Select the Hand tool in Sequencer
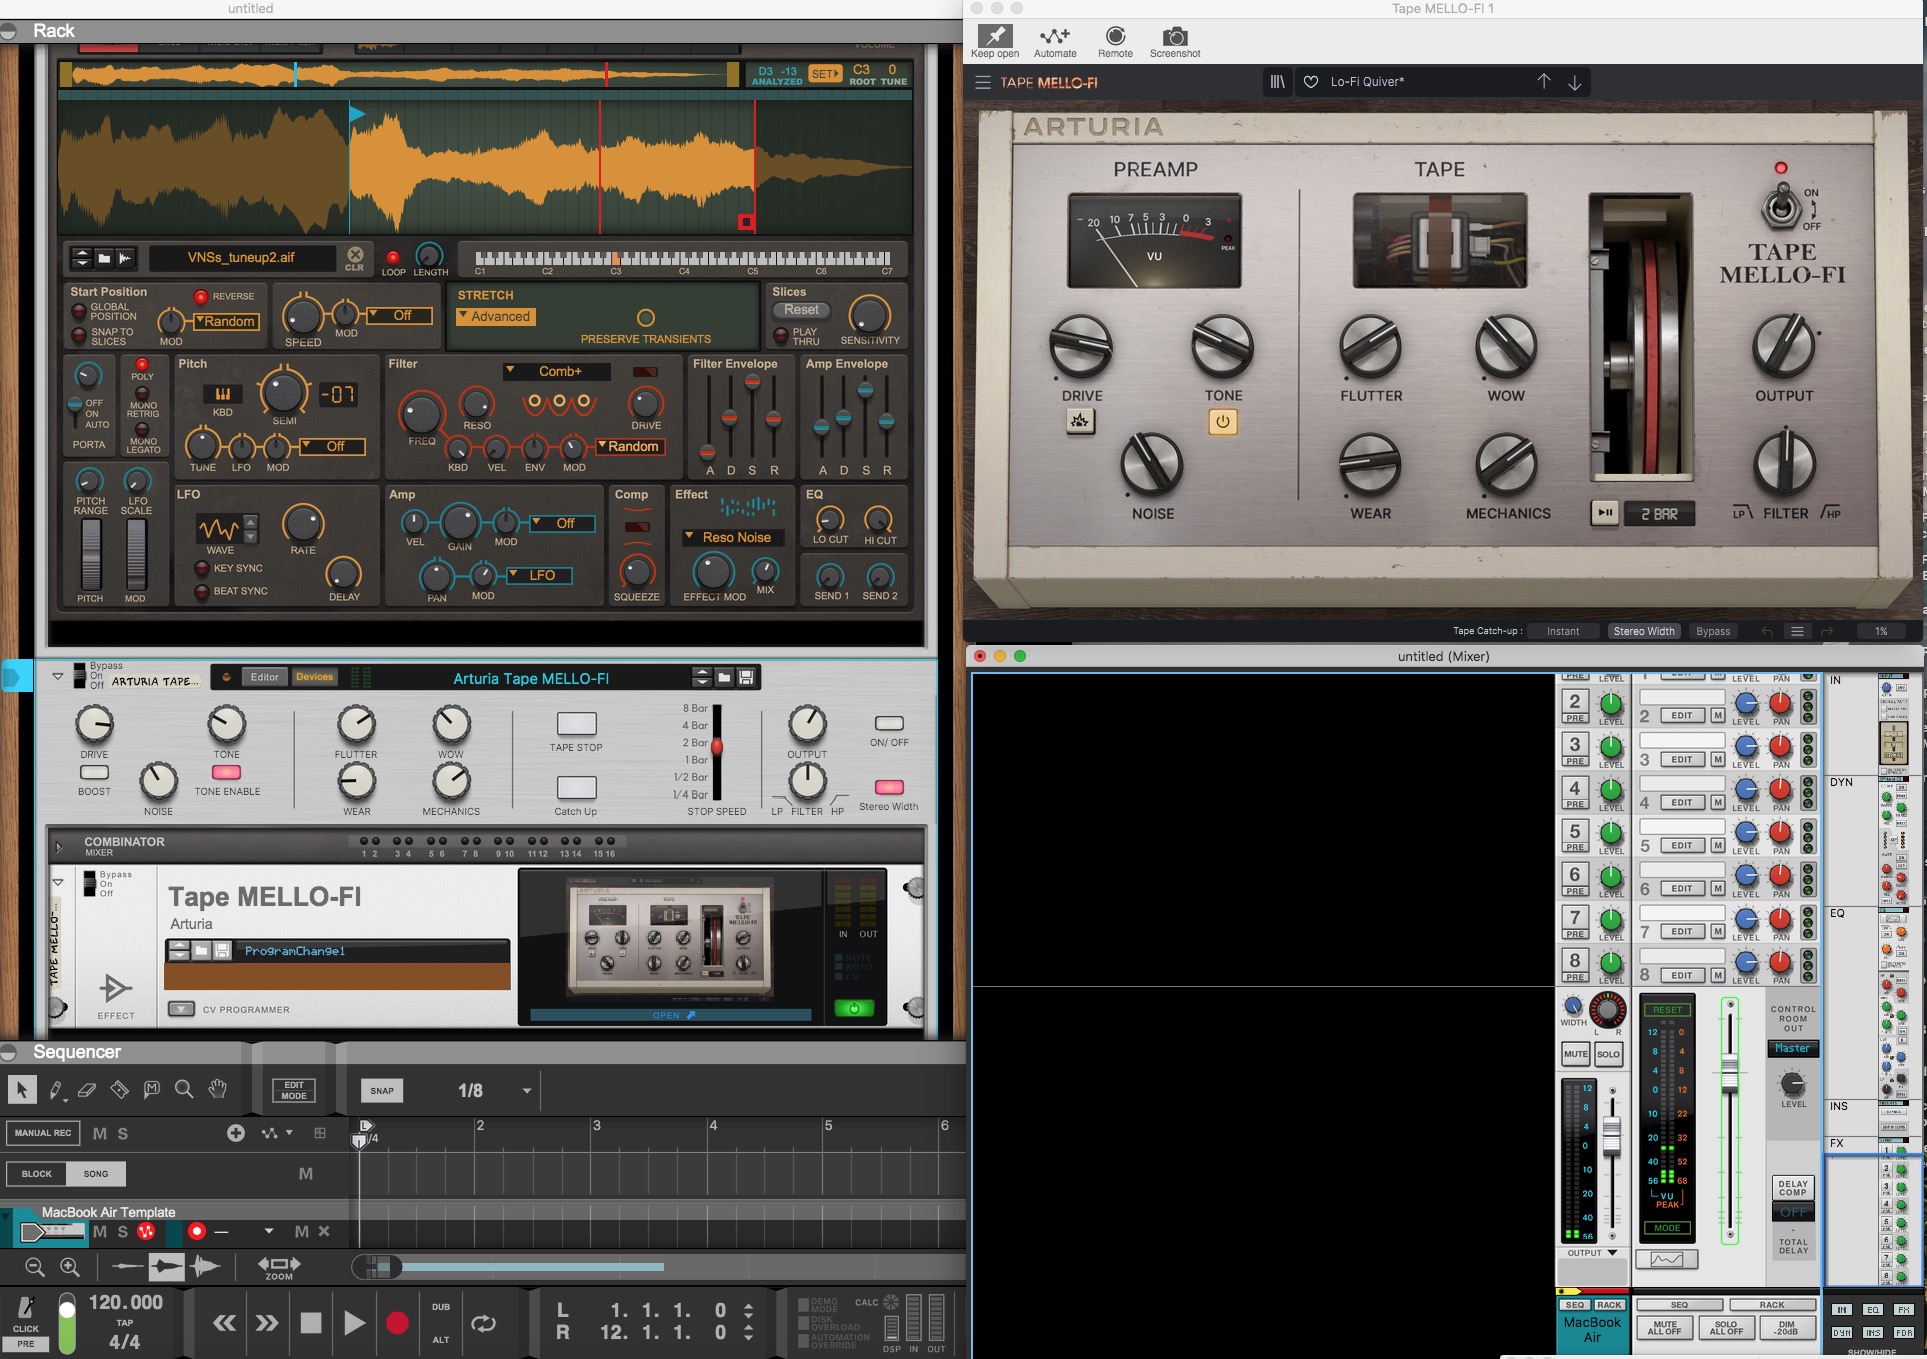Image resolution: width=1927 pixels, height=1359 pixels. point(217,1089)
